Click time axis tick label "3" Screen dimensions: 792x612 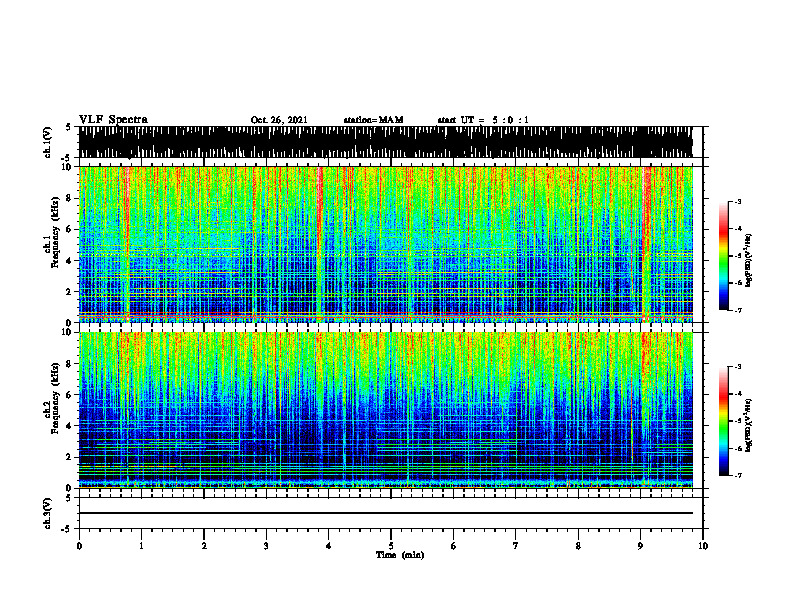(266, 546)
